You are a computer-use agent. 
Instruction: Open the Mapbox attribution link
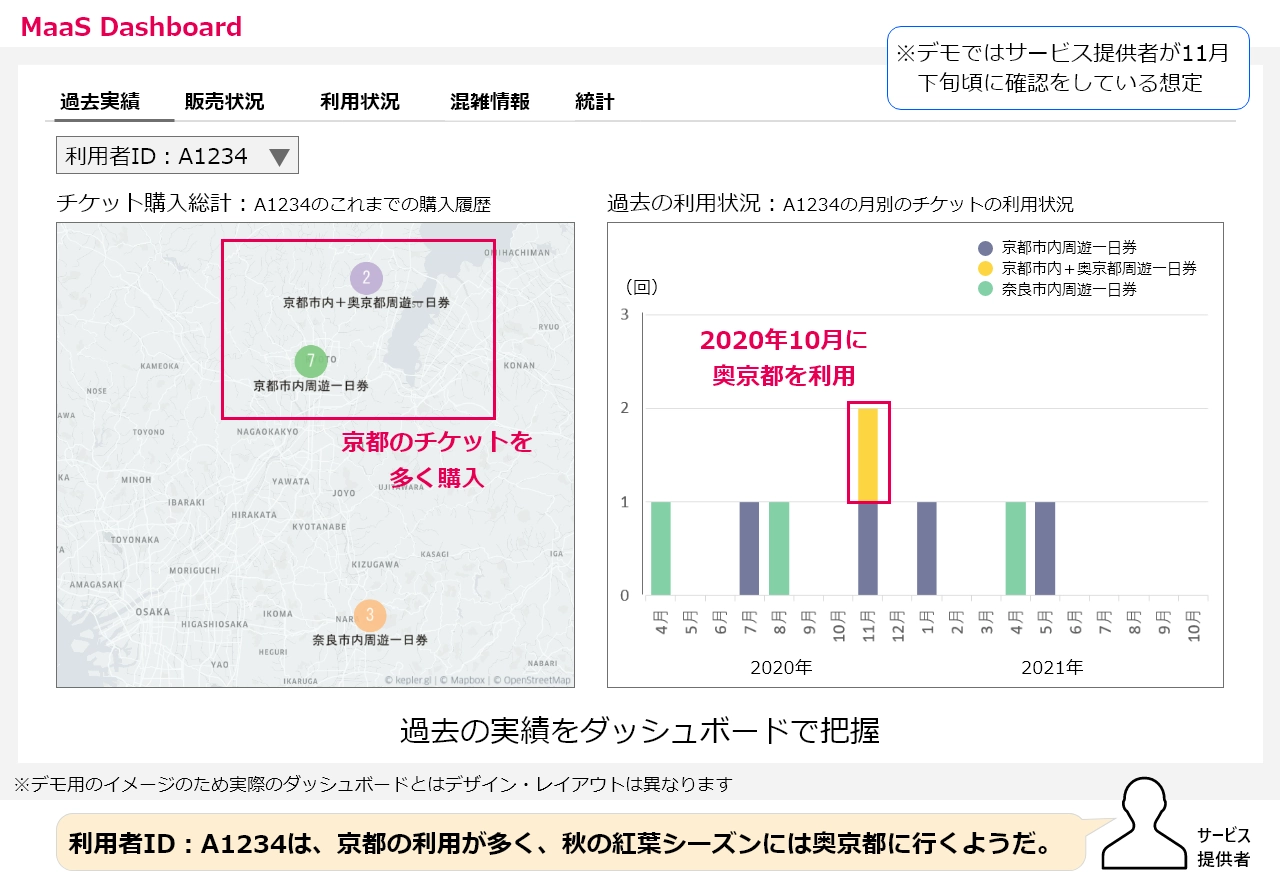pos(465,680)
